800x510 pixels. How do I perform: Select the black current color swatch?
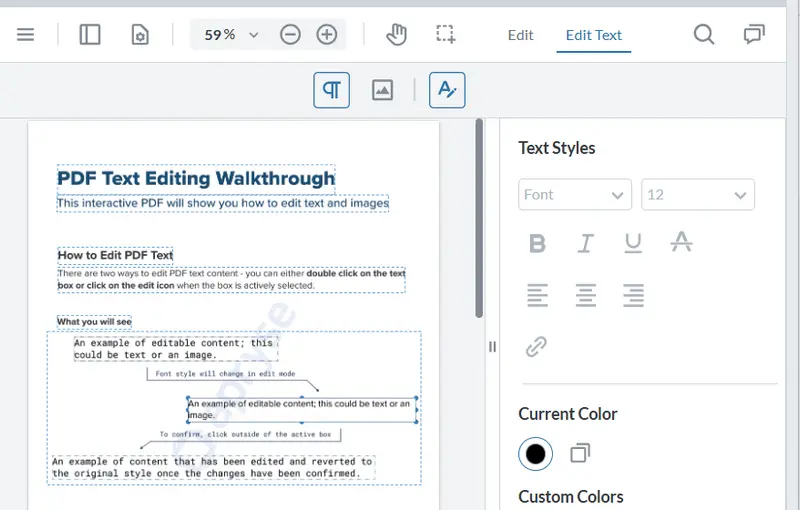coord(535,453)
